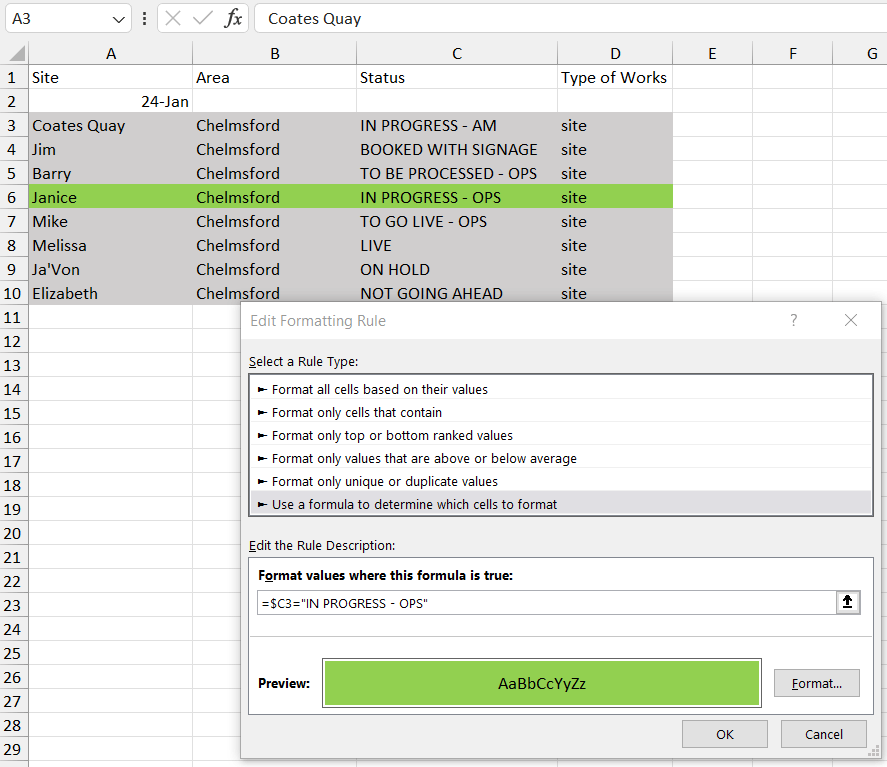Screen dimensions: 887x767
Task: Click the collapse dialog arrow next to the formula field
Action: 849,603
